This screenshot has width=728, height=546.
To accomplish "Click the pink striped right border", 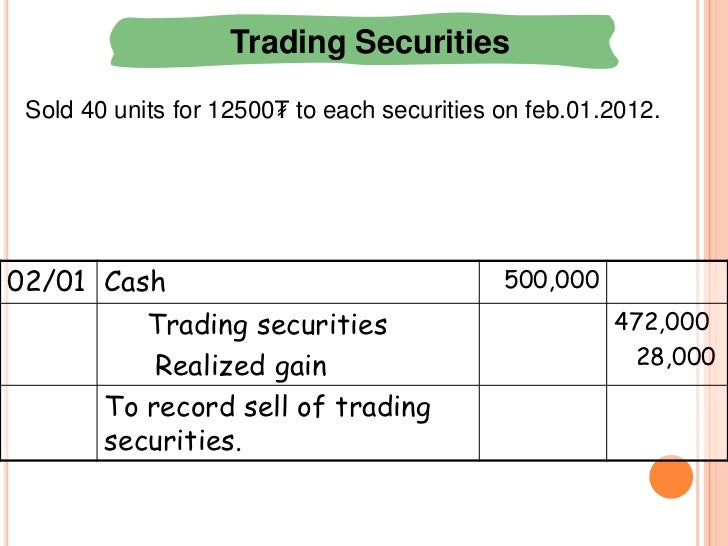I will pyautogui.click(x=713, y=273).
